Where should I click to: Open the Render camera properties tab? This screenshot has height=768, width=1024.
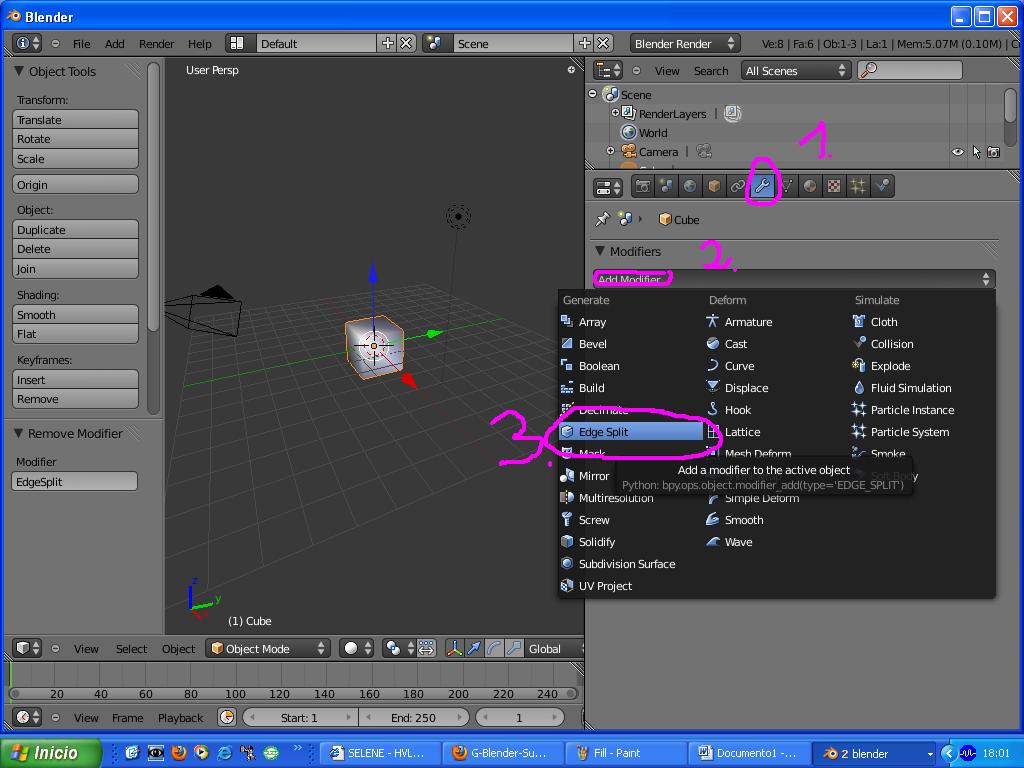tap(643, 186)
